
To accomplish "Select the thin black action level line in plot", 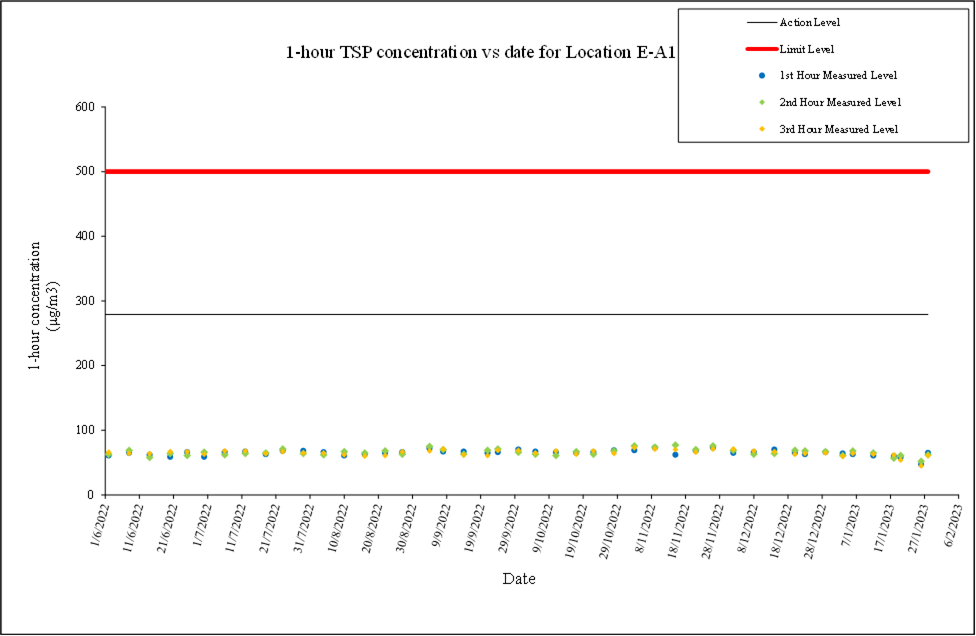I will click(516, 314).
